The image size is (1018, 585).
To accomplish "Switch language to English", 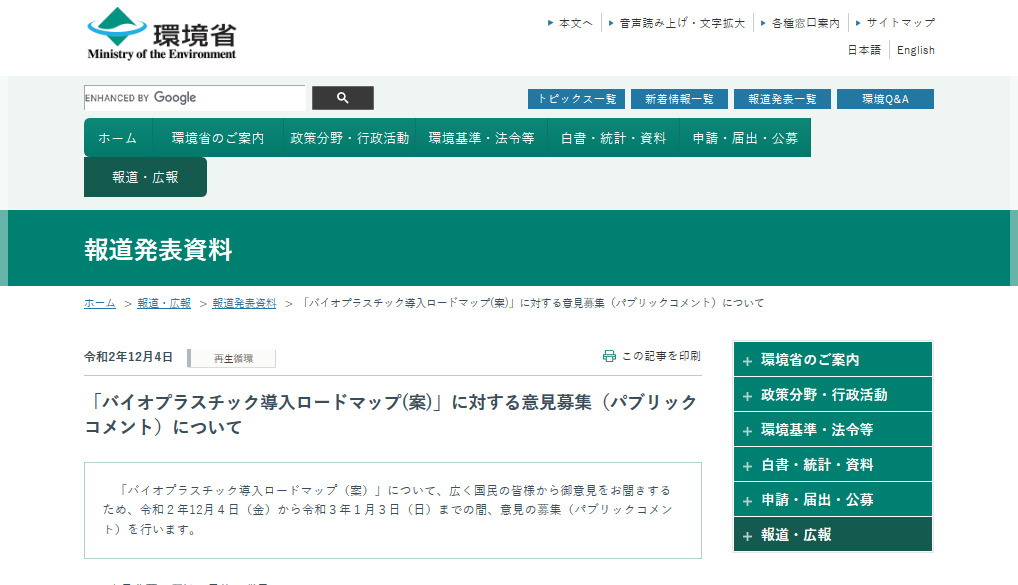I will (x=915, y=50).
